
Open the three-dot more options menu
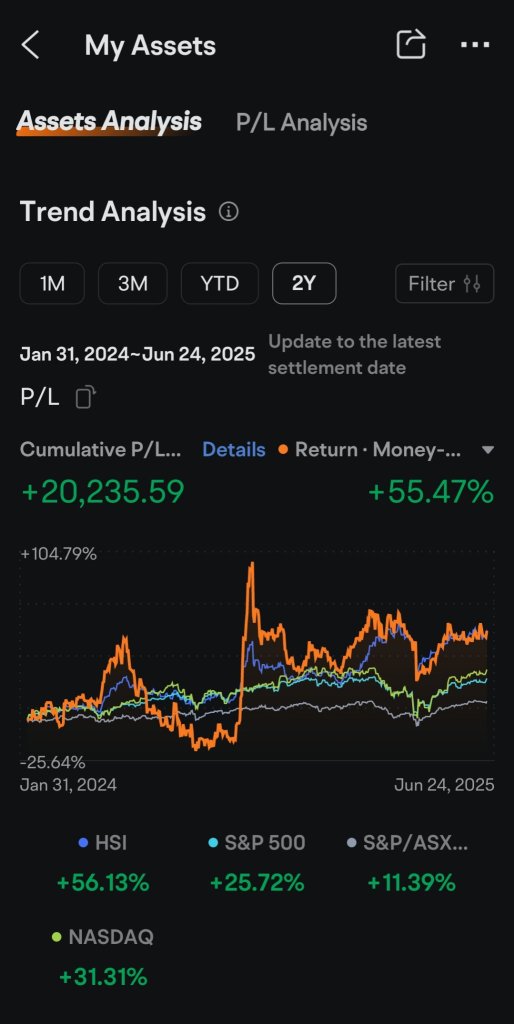click(475, 44)
